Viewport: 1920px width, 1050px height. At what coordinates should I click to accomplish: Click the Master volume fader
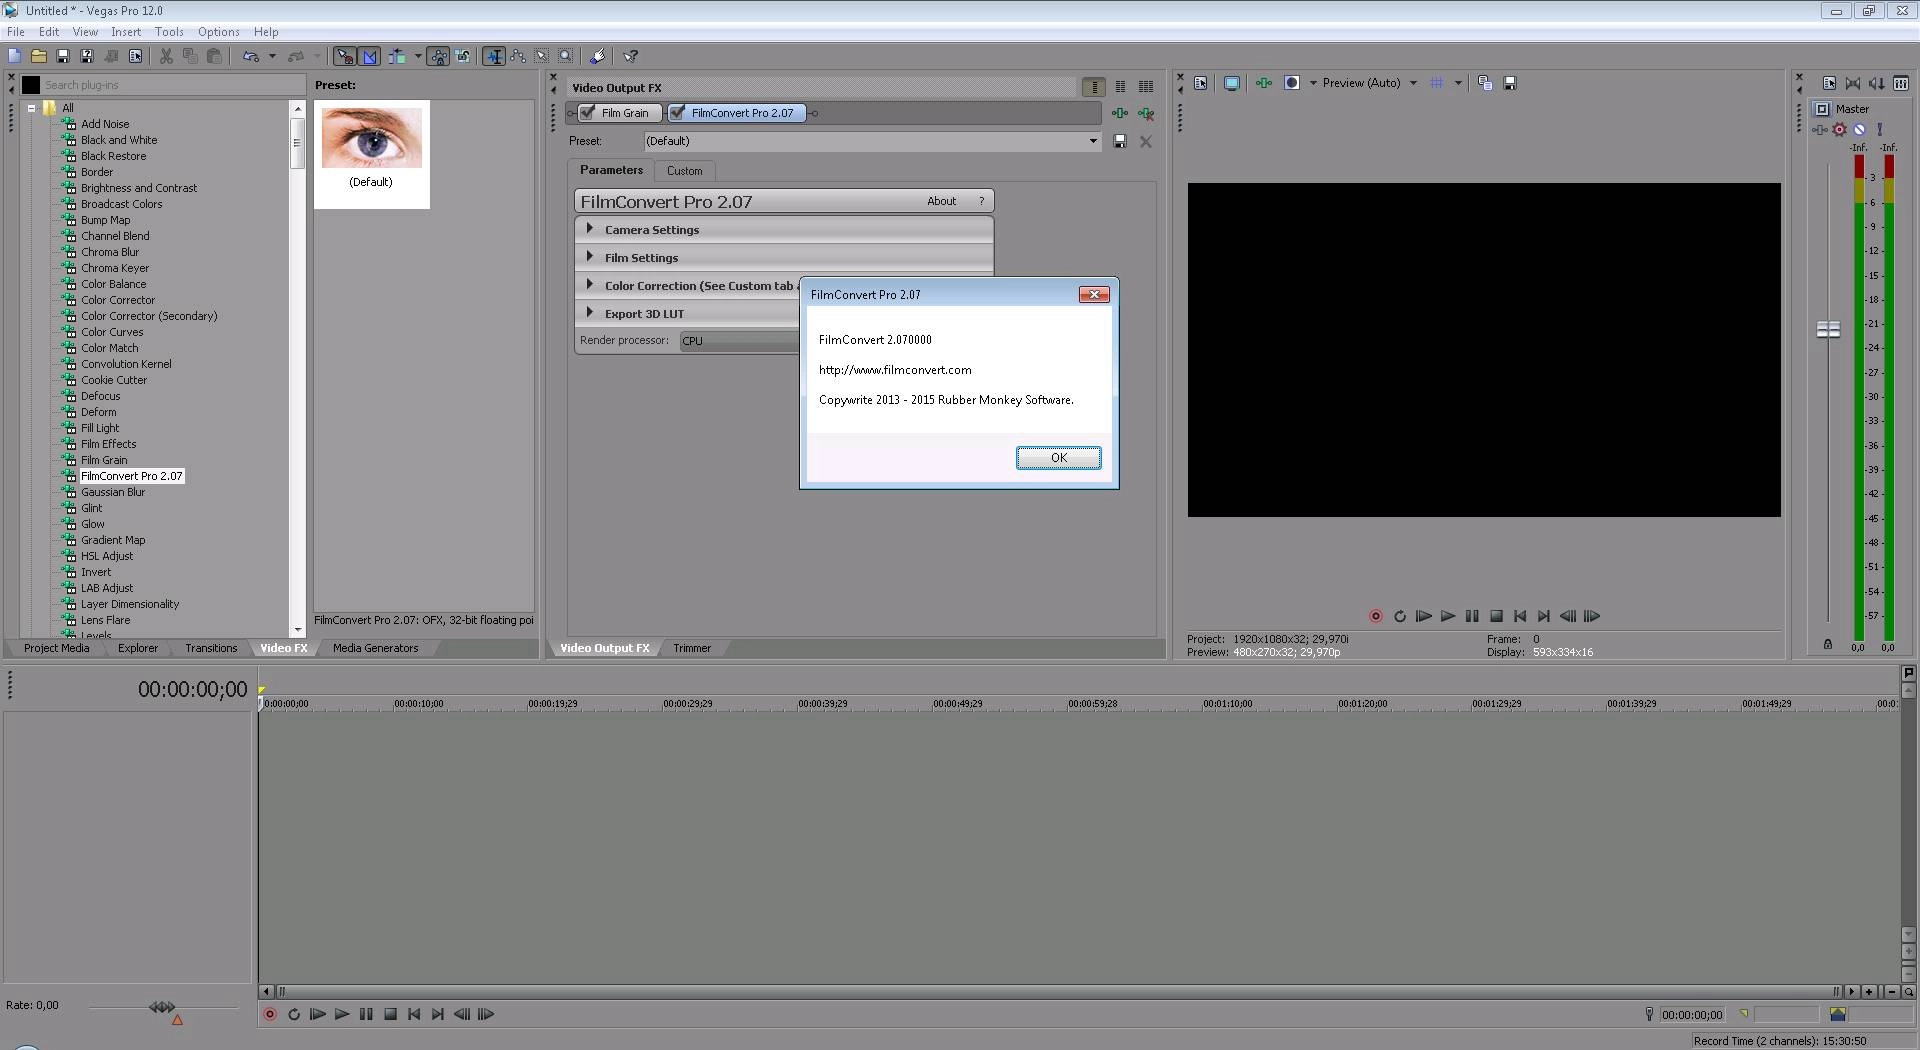pyautogui.click(x=1828, y=329)
